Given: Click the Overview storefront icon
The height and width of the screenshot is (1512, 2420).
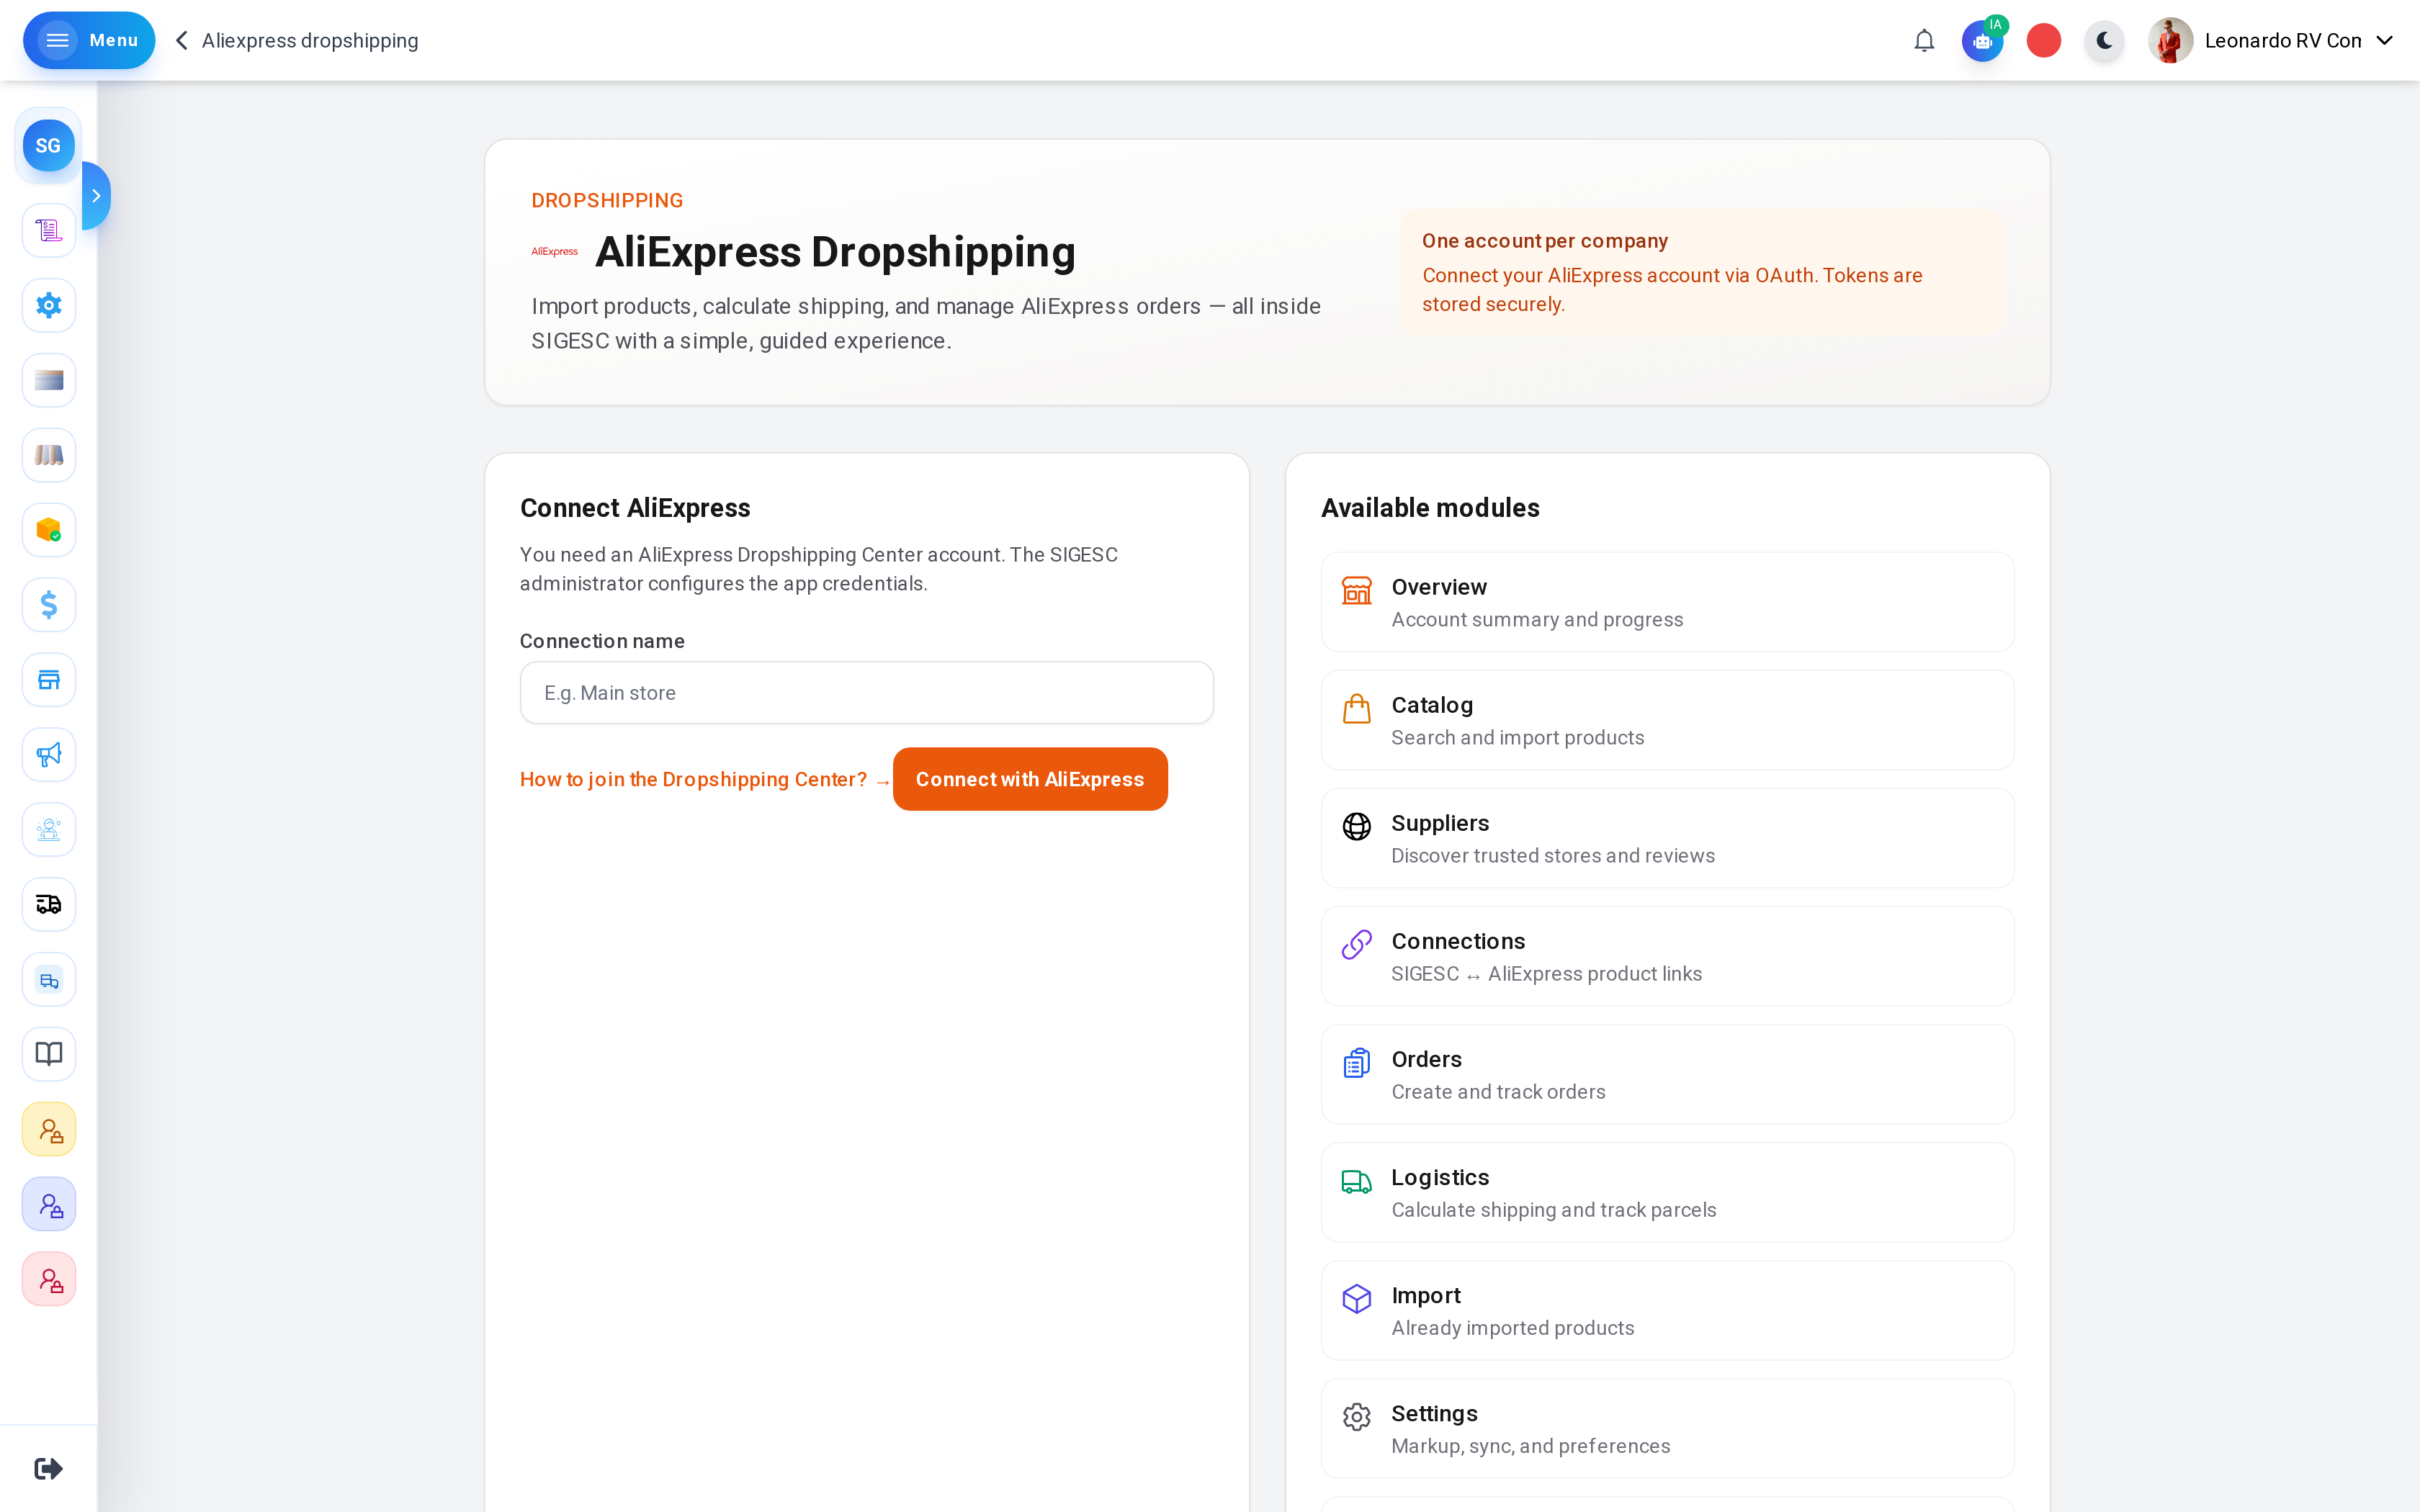Looking at the screenshot, I should pyautogui.click(x=1356, y=590).
